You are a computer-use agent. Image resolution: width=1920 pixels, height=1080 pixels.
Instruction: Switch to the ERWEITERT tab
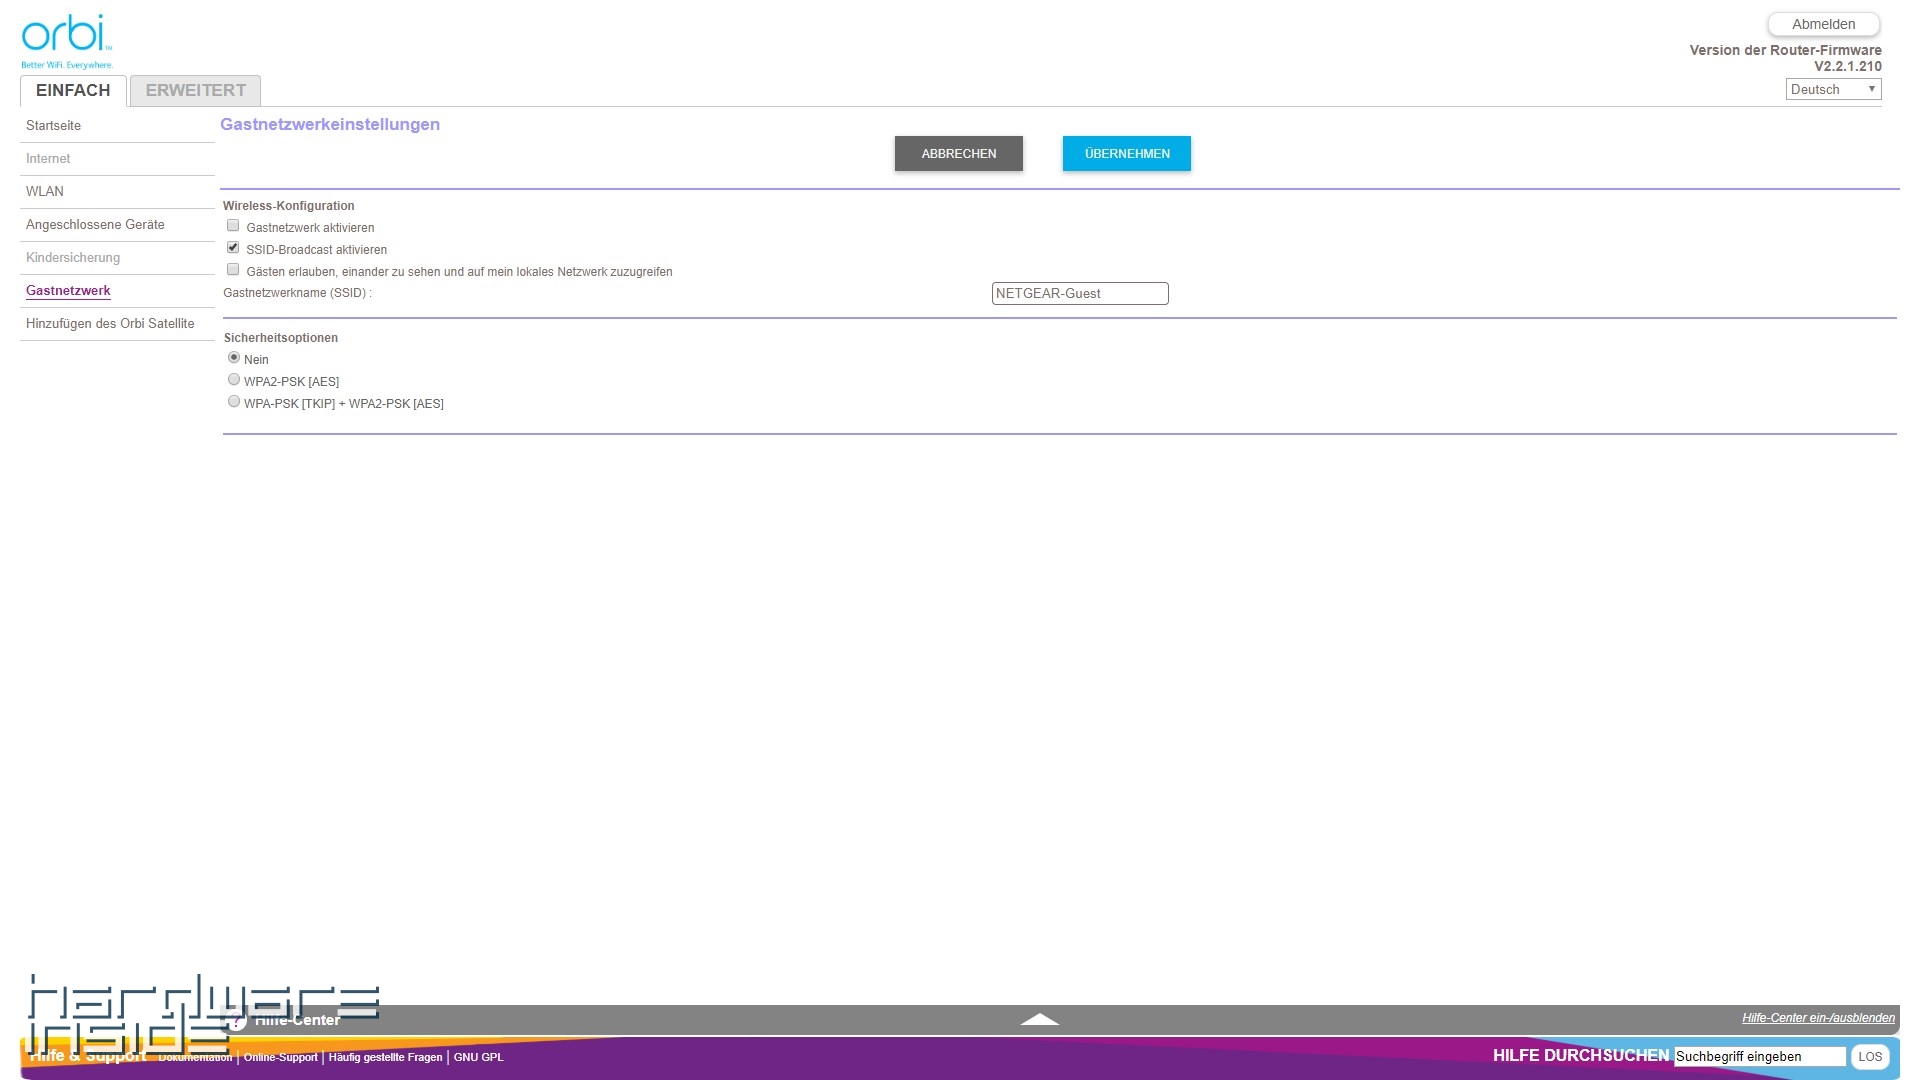point(195,90)
